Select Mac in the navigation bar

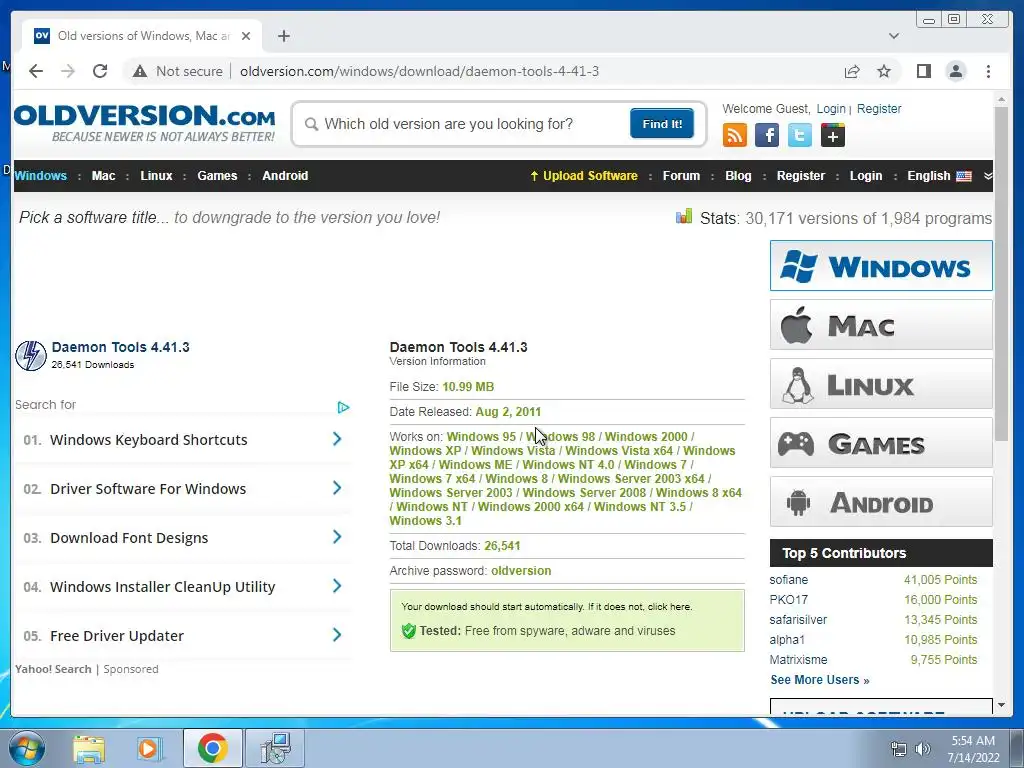[x=103, y=176]
